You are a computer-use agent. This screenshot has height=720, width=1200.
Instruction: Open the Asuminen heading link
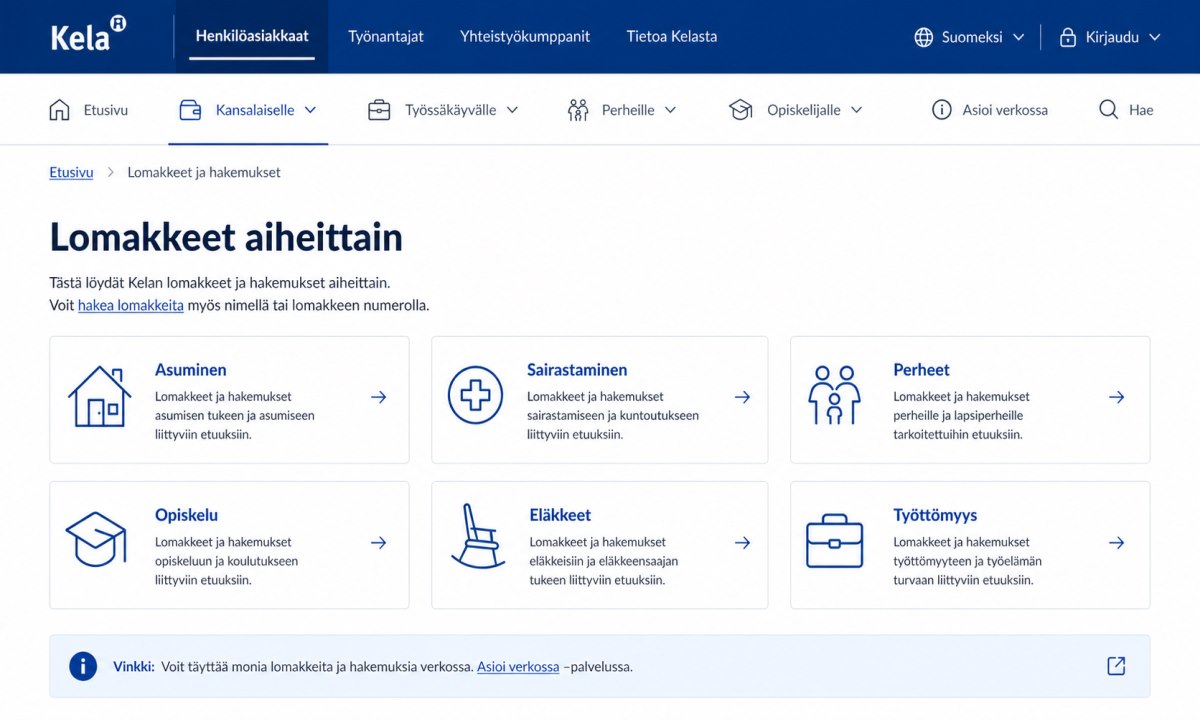pos(191,370)
